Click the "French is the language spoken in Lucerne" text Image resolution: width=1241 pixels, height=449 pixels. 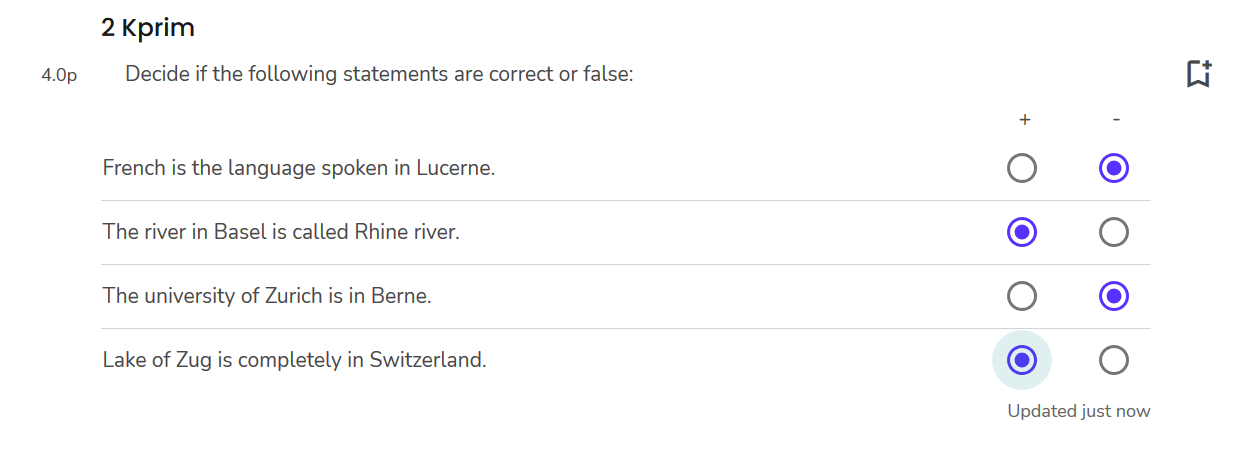(x=298, y=168)
